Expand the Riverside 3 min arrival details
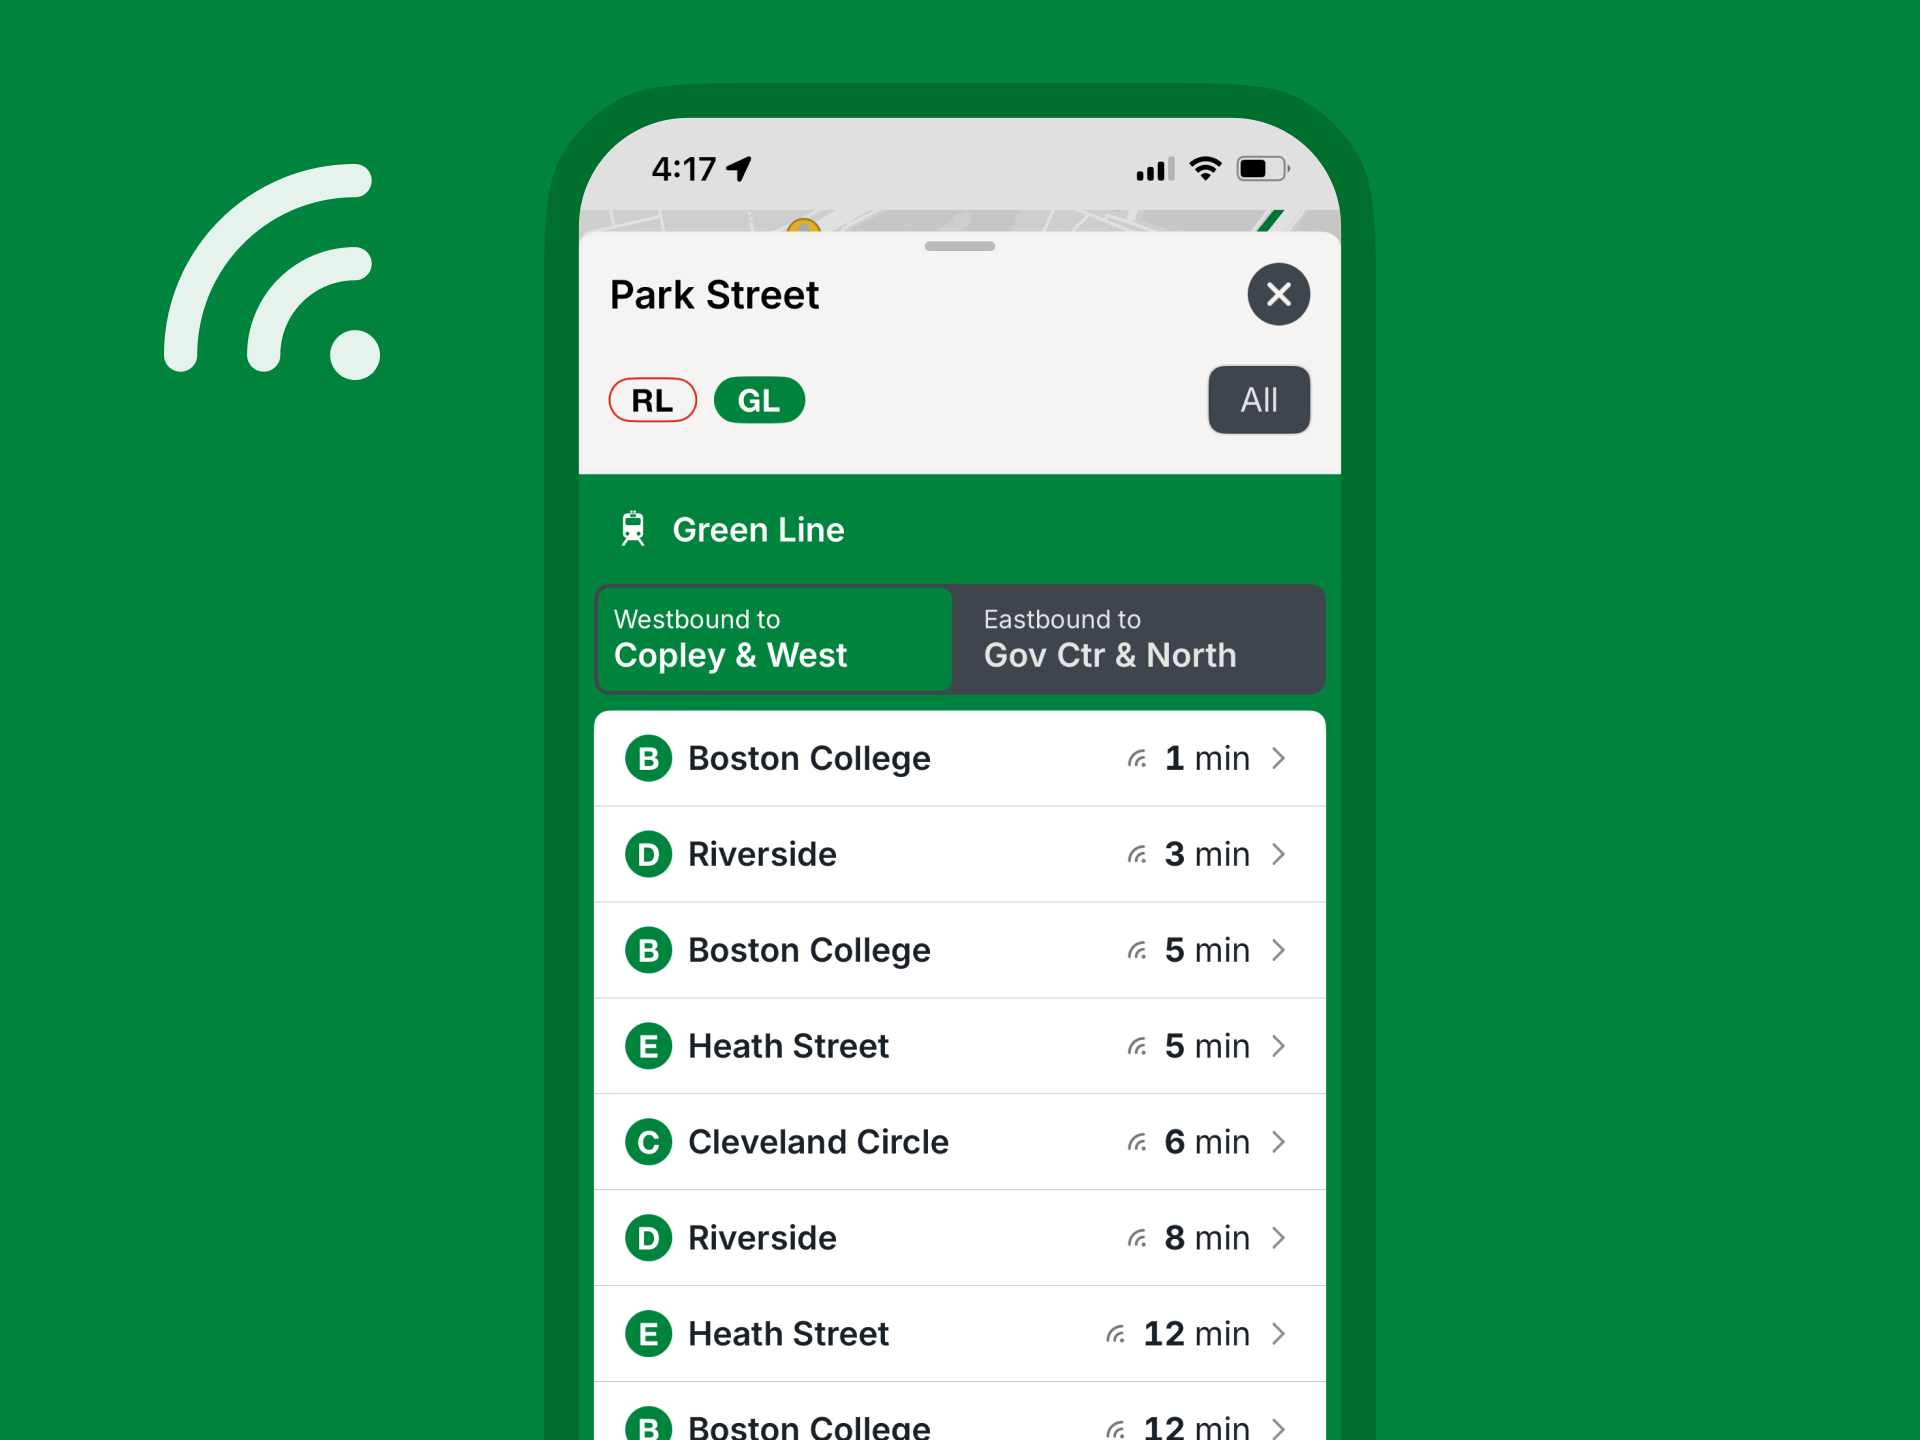Screen dimensions: 1920x1440 [1285, 855]
